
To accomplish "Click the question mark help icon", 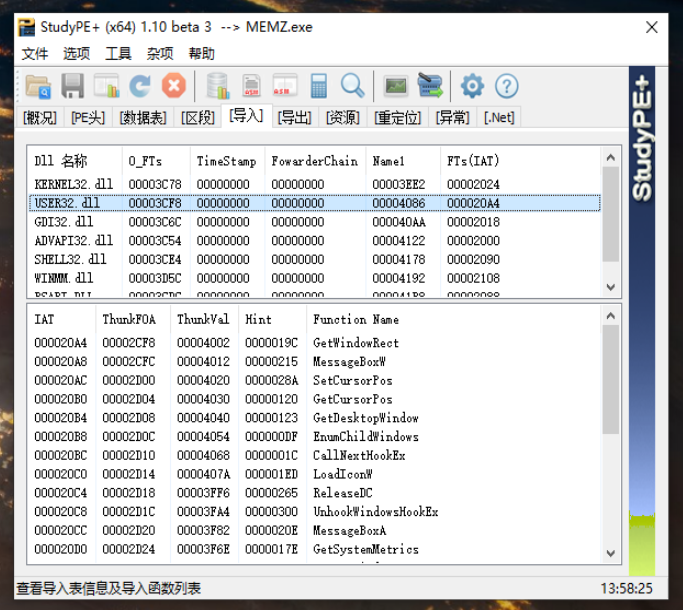I will pyautogui.click(x=507, y=86).
